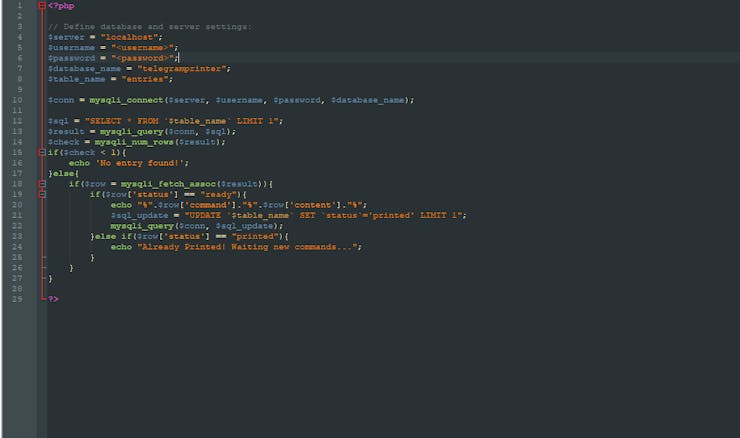Click the }else{ statement on line 17
This screenshot has width=740, height=438.
coord(64,173)
